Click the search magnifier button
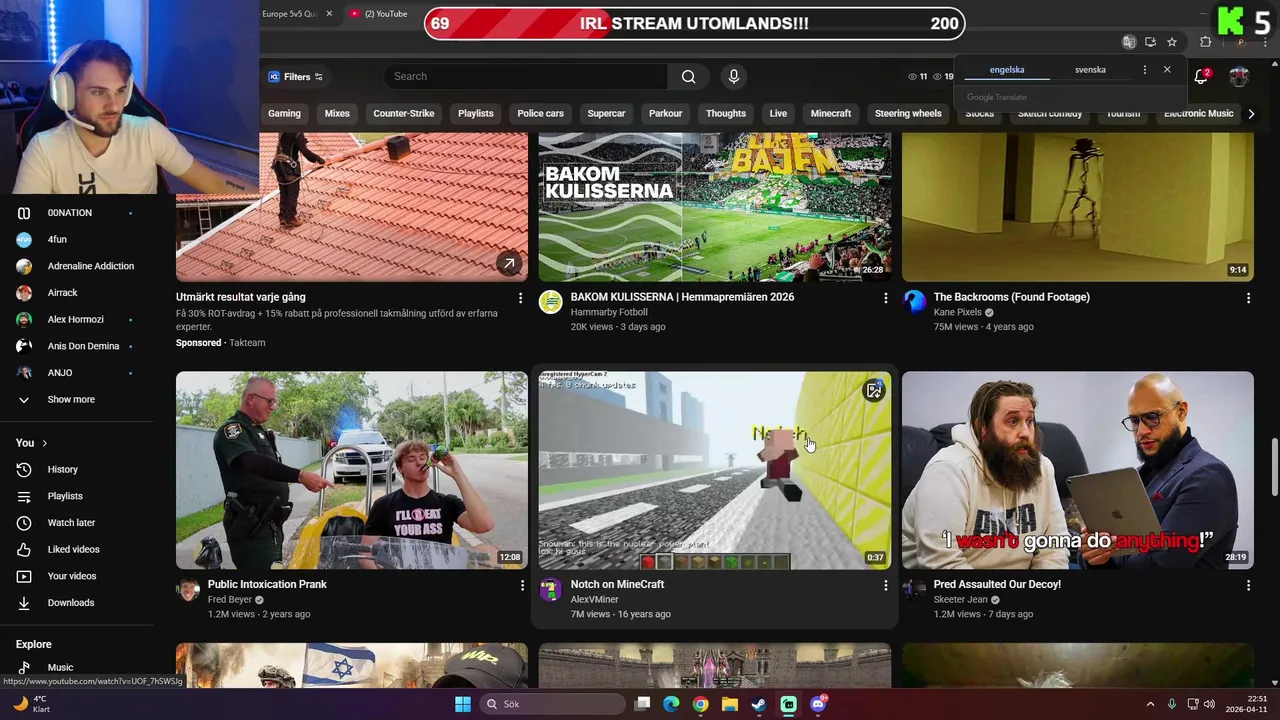 (688, 77)
